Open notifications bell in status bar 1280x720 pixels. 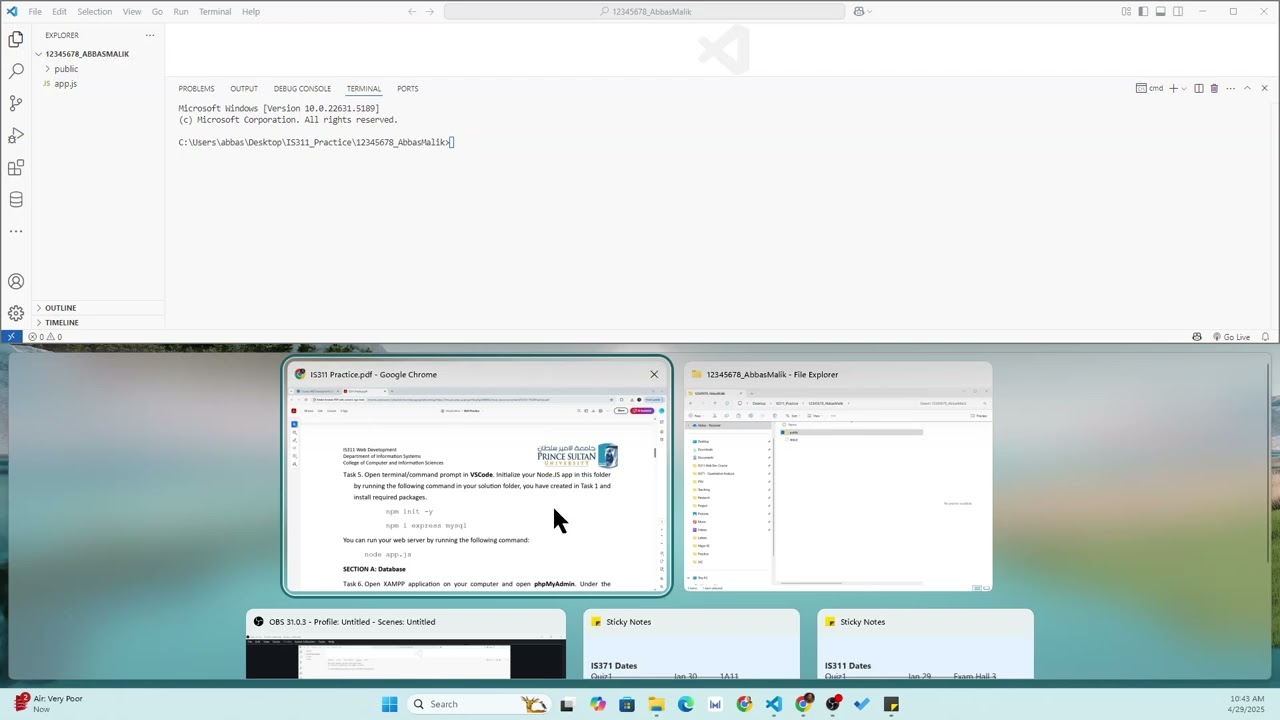tap(1266, 337)
